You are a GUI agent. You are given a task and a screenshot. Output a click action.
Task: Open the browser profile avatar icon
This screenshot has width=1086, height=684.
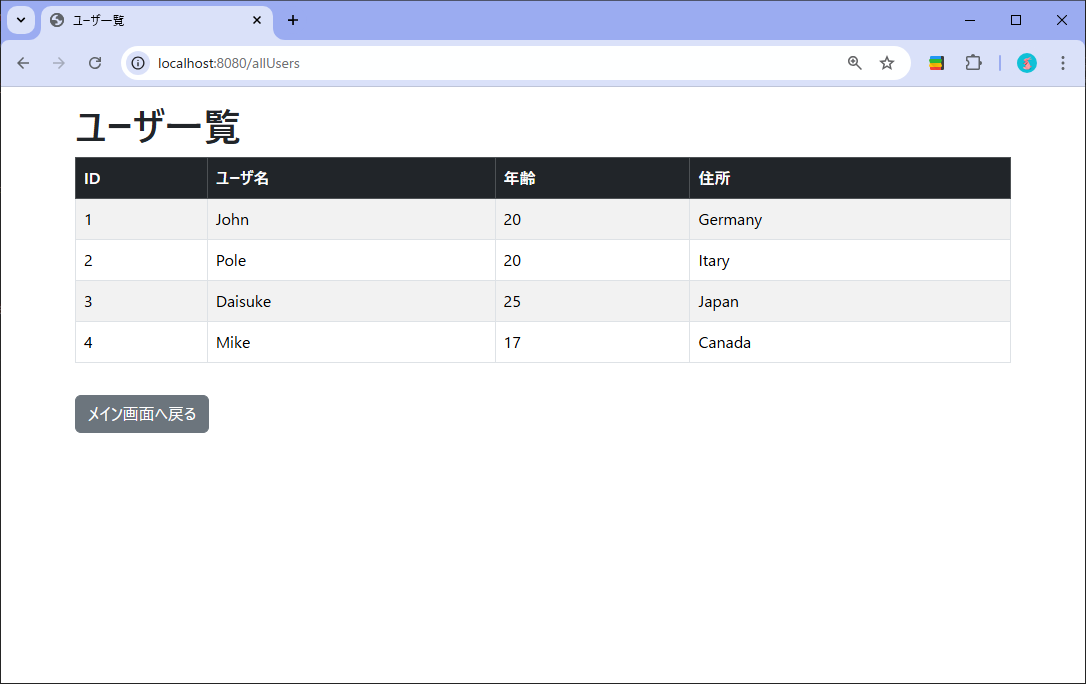[1027, 63]
